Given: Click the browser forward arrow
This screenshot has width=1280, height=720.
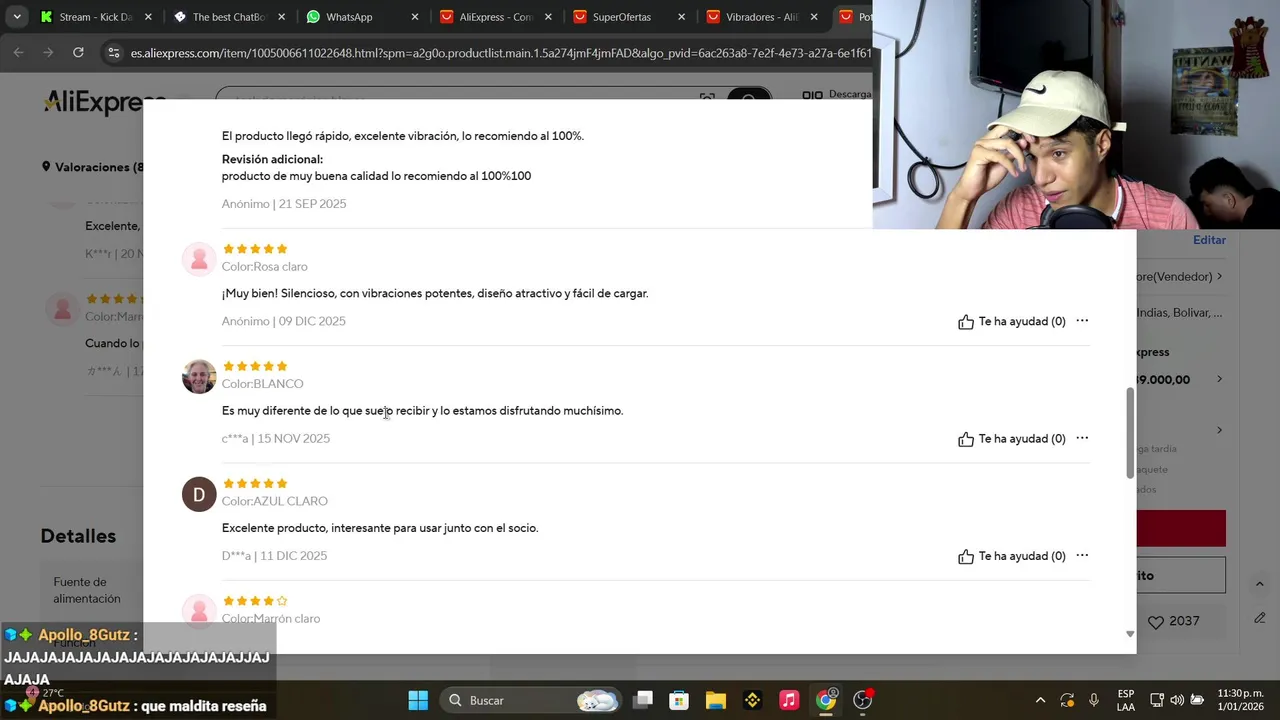Looking at the screenshot, I should [x=48, y=52].
